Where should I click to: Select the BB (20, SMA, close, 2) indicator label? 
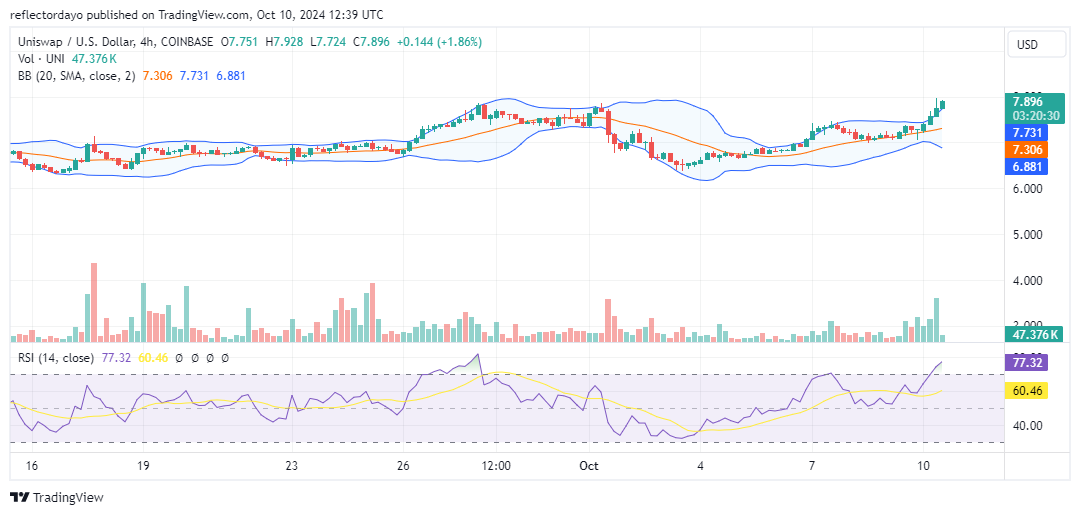click(x=74, y=76)
